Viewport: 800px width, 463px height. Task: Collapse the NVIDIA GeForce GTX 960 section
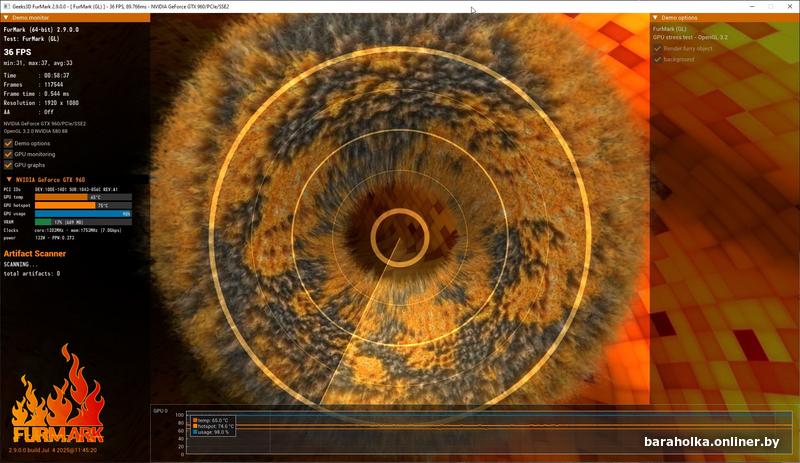[9, 180]
